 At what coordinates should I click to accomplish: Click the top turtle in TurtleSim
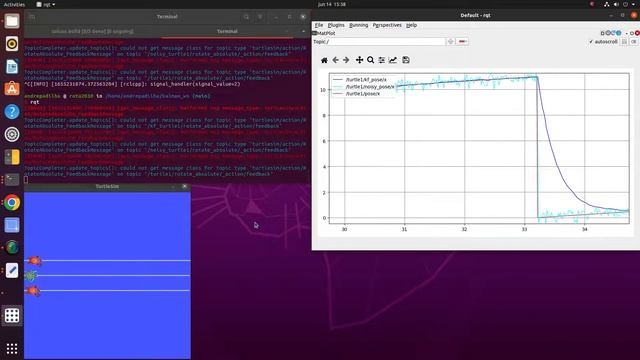point(35,260)
